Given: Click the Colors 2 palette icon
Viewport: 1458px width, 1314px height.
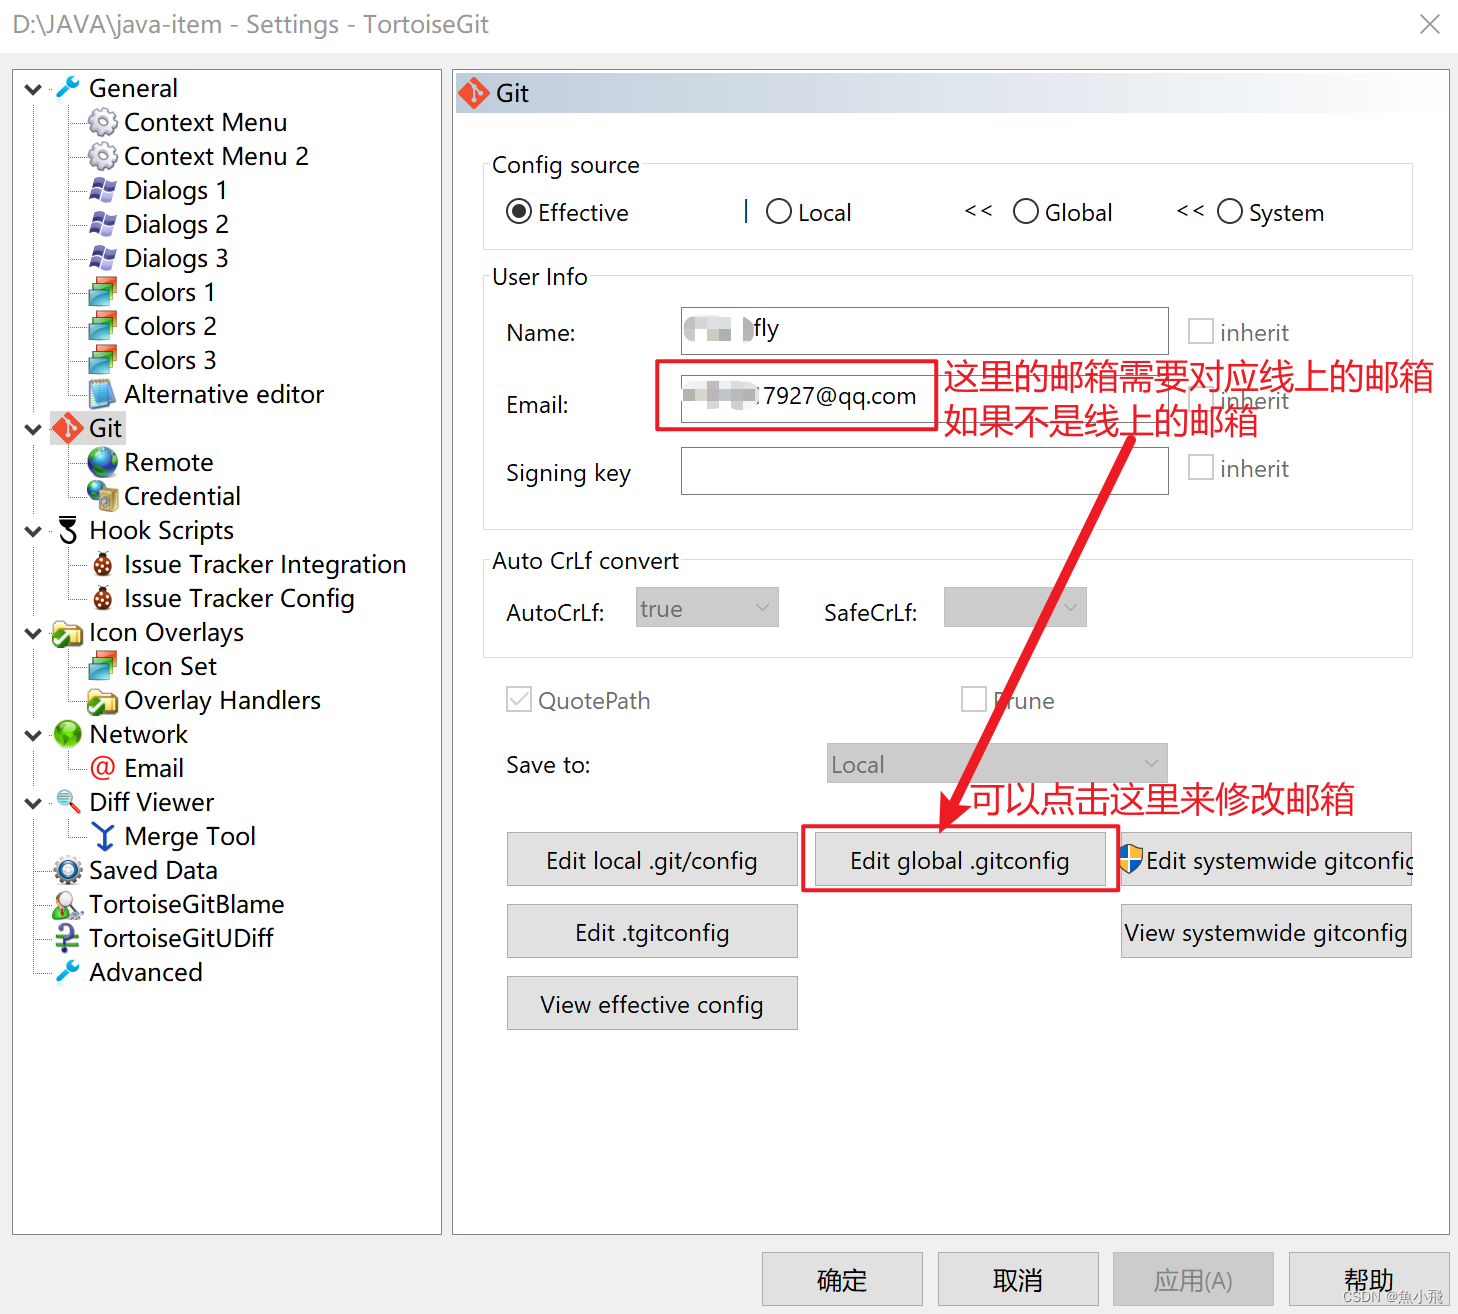Looking at the screenshot, I should (103, 326).
